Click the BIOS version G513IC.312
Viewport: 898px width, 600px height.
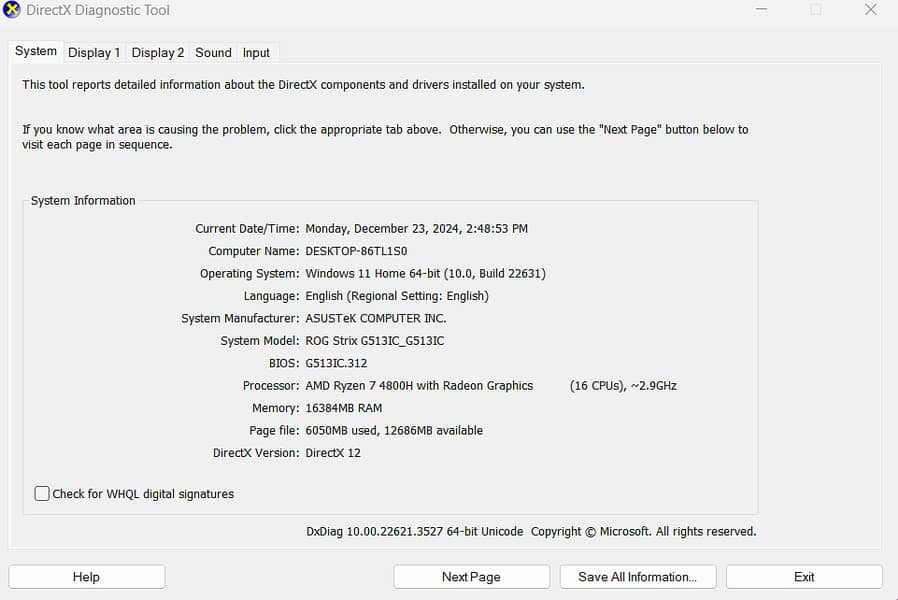pos(336,363)
